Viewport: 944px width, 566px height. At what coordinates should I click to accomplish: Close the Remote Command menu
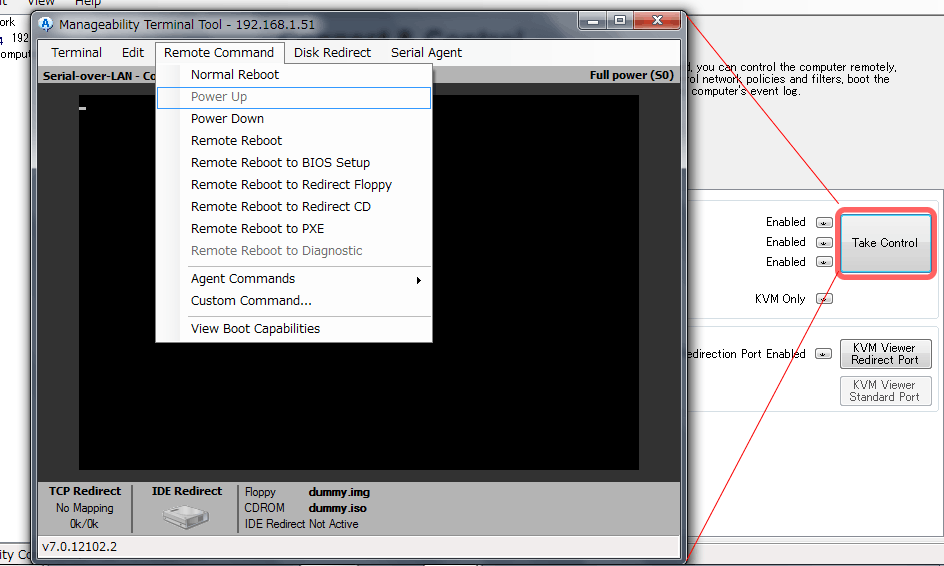pos(219,53)
